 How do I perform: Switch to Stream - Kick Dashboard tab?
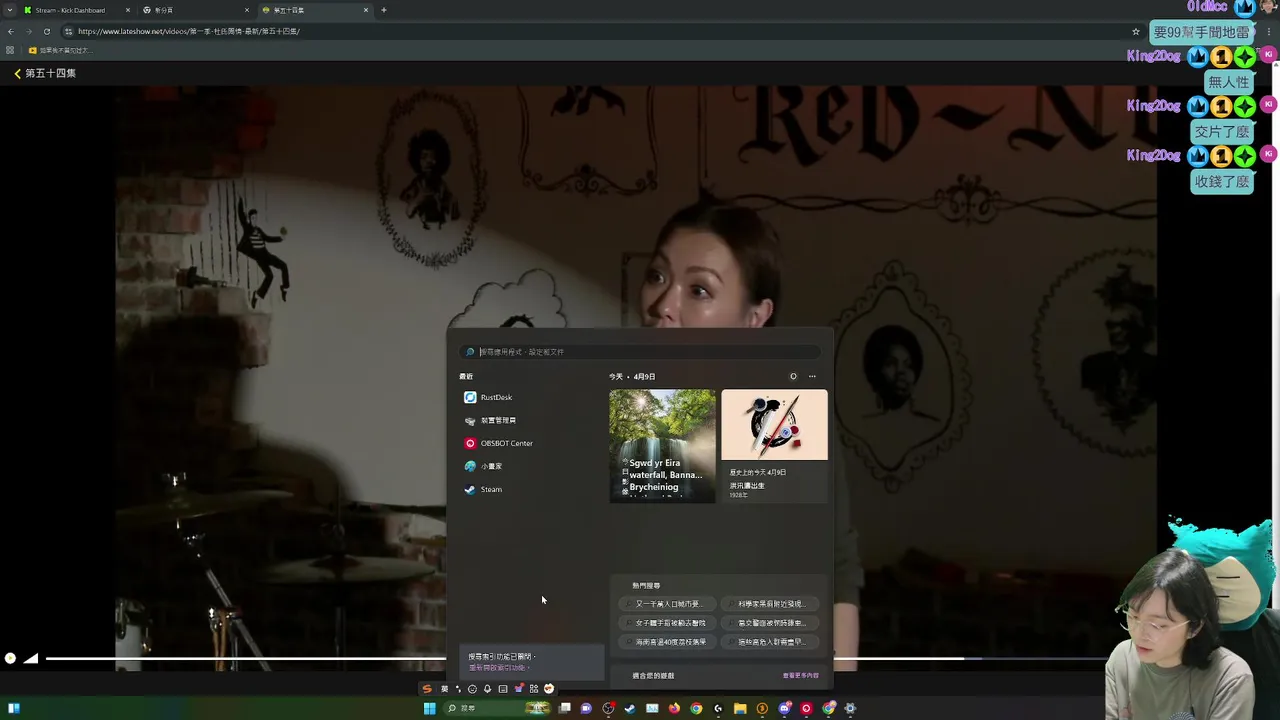[76, 10]
